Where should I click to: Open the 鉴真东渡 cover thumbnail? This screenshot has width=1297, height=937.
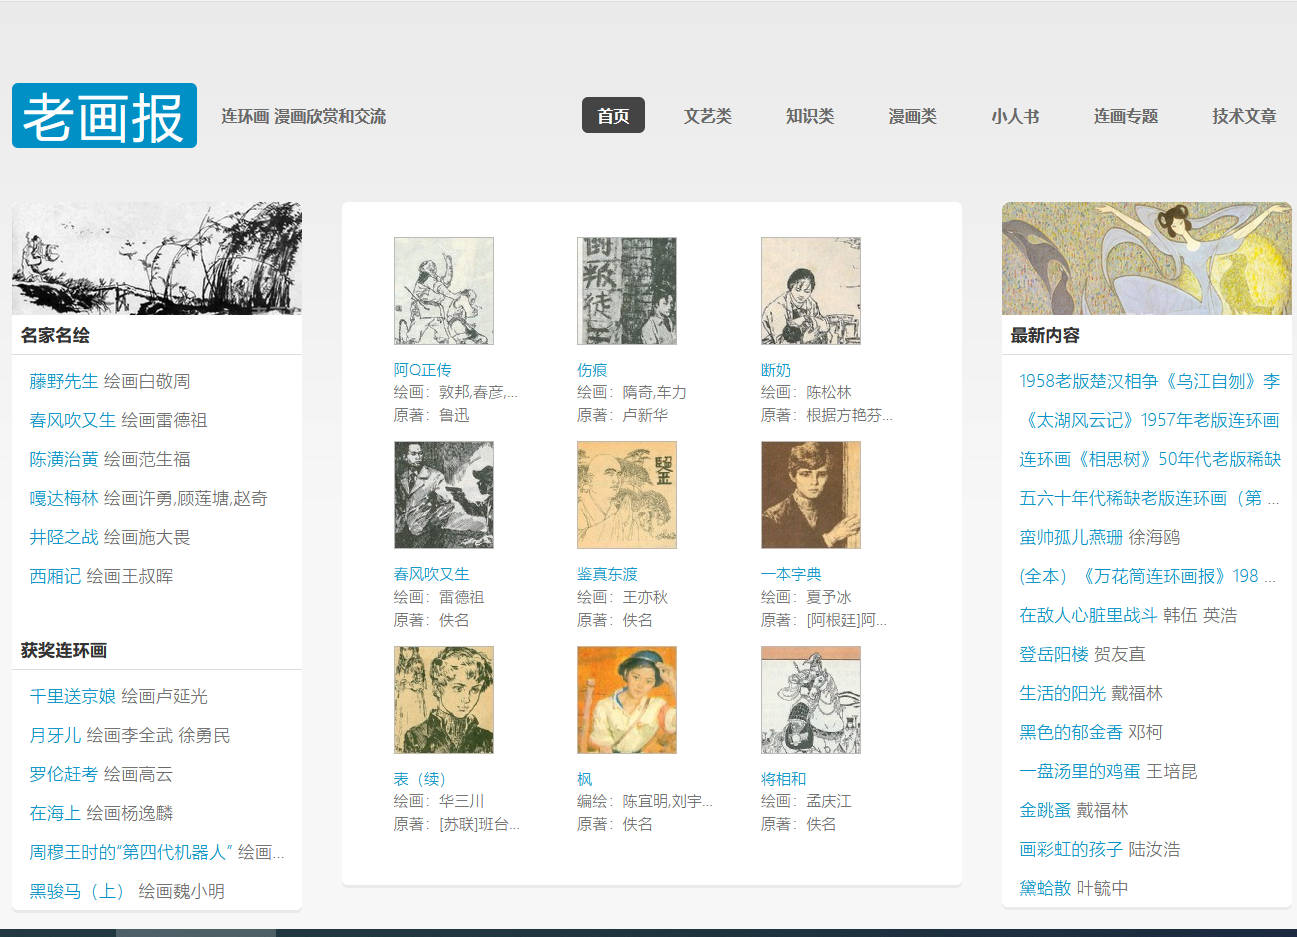626,495
